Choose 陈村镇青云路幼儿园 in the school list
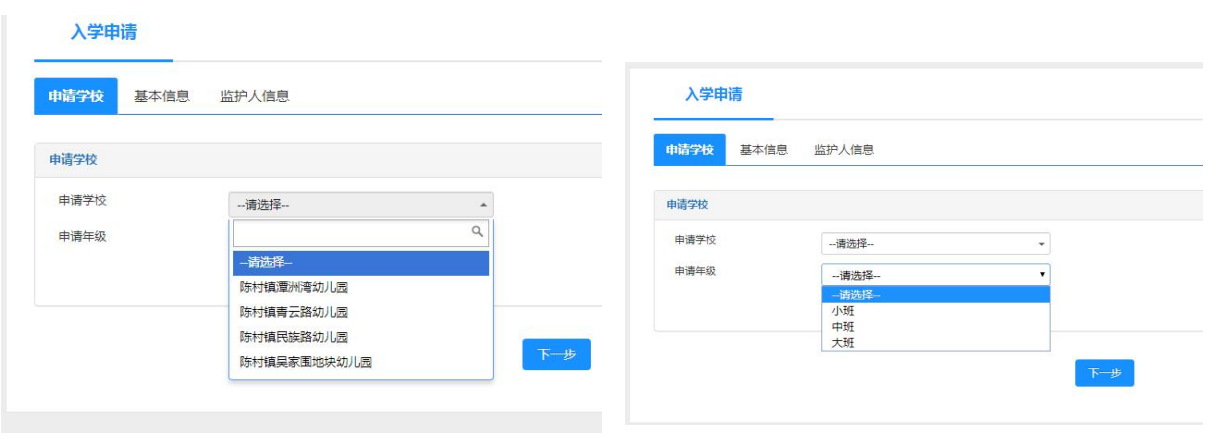Viewport: 1224px width, 439px height. coord(294,312)
